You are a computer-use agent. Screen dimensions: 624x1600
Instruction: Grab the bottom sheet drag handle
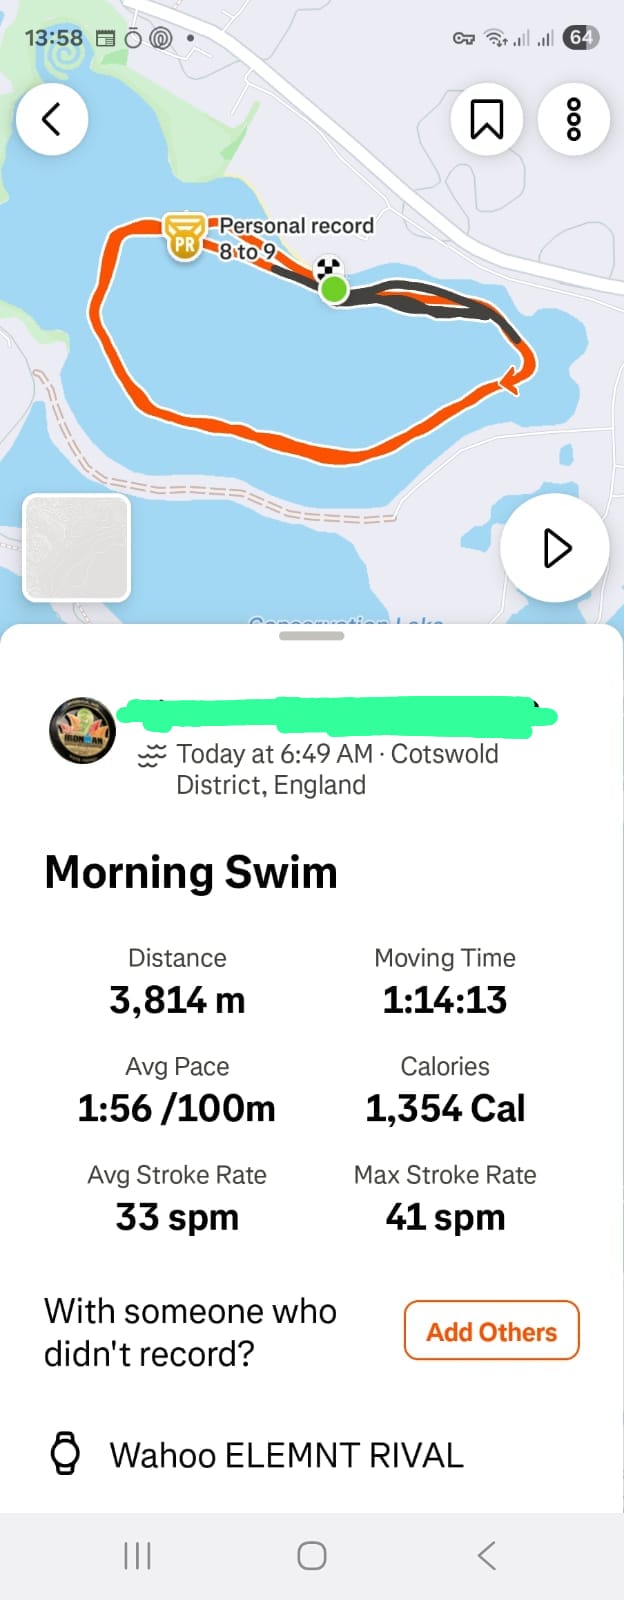point(312,636)
